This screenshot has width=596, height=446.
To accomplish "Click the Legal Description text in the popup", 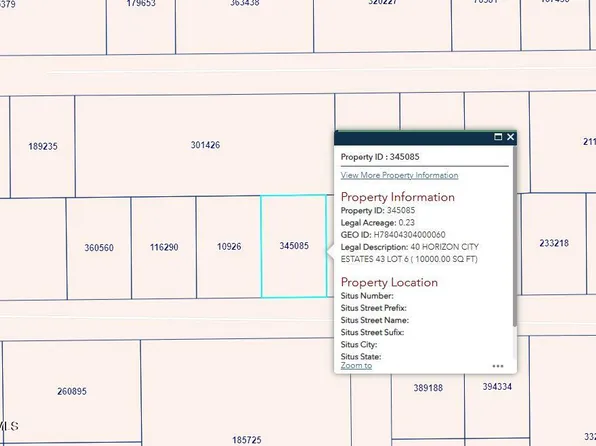I will click(409, 253).
